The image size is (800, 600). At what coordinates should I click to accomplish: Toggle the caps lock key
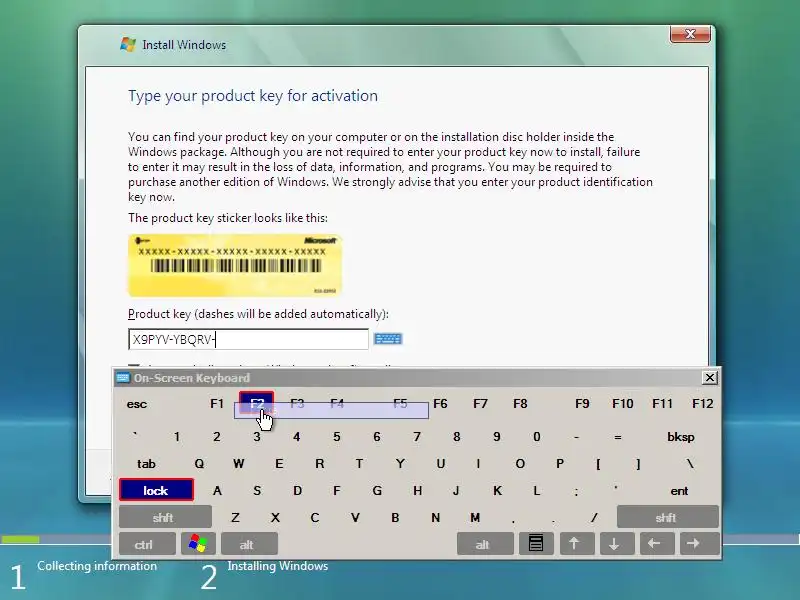(156, 490)
